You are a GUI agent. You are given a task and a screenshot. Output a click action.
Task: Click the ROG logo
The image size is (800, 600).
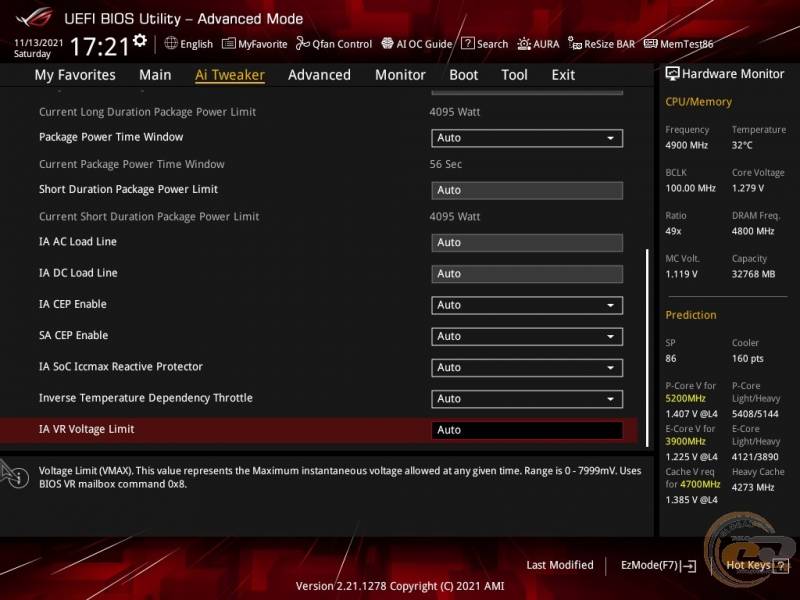tap(34, 18)
